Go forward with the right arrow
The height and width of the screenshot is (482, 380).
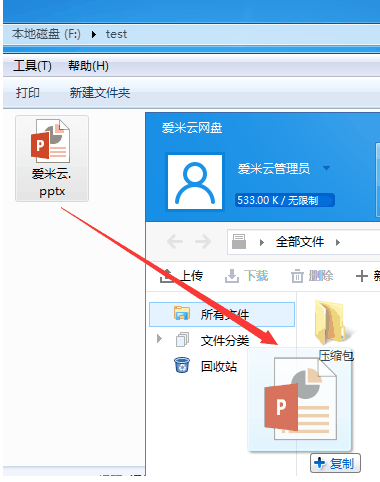click(203, 241)
